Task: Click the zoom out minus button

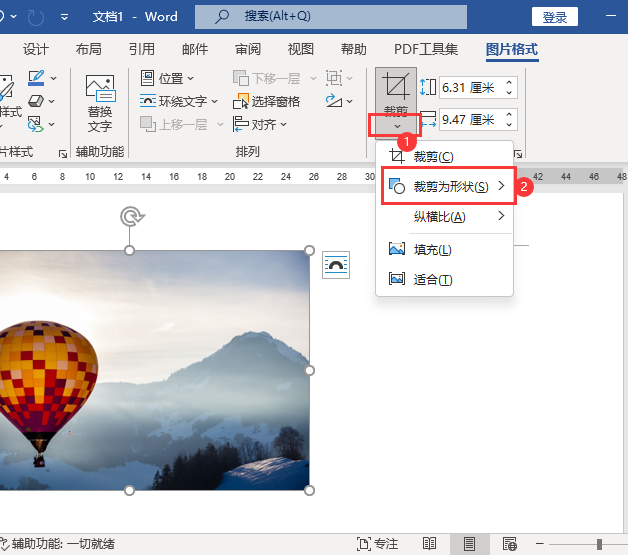Action: pos(539,544)
